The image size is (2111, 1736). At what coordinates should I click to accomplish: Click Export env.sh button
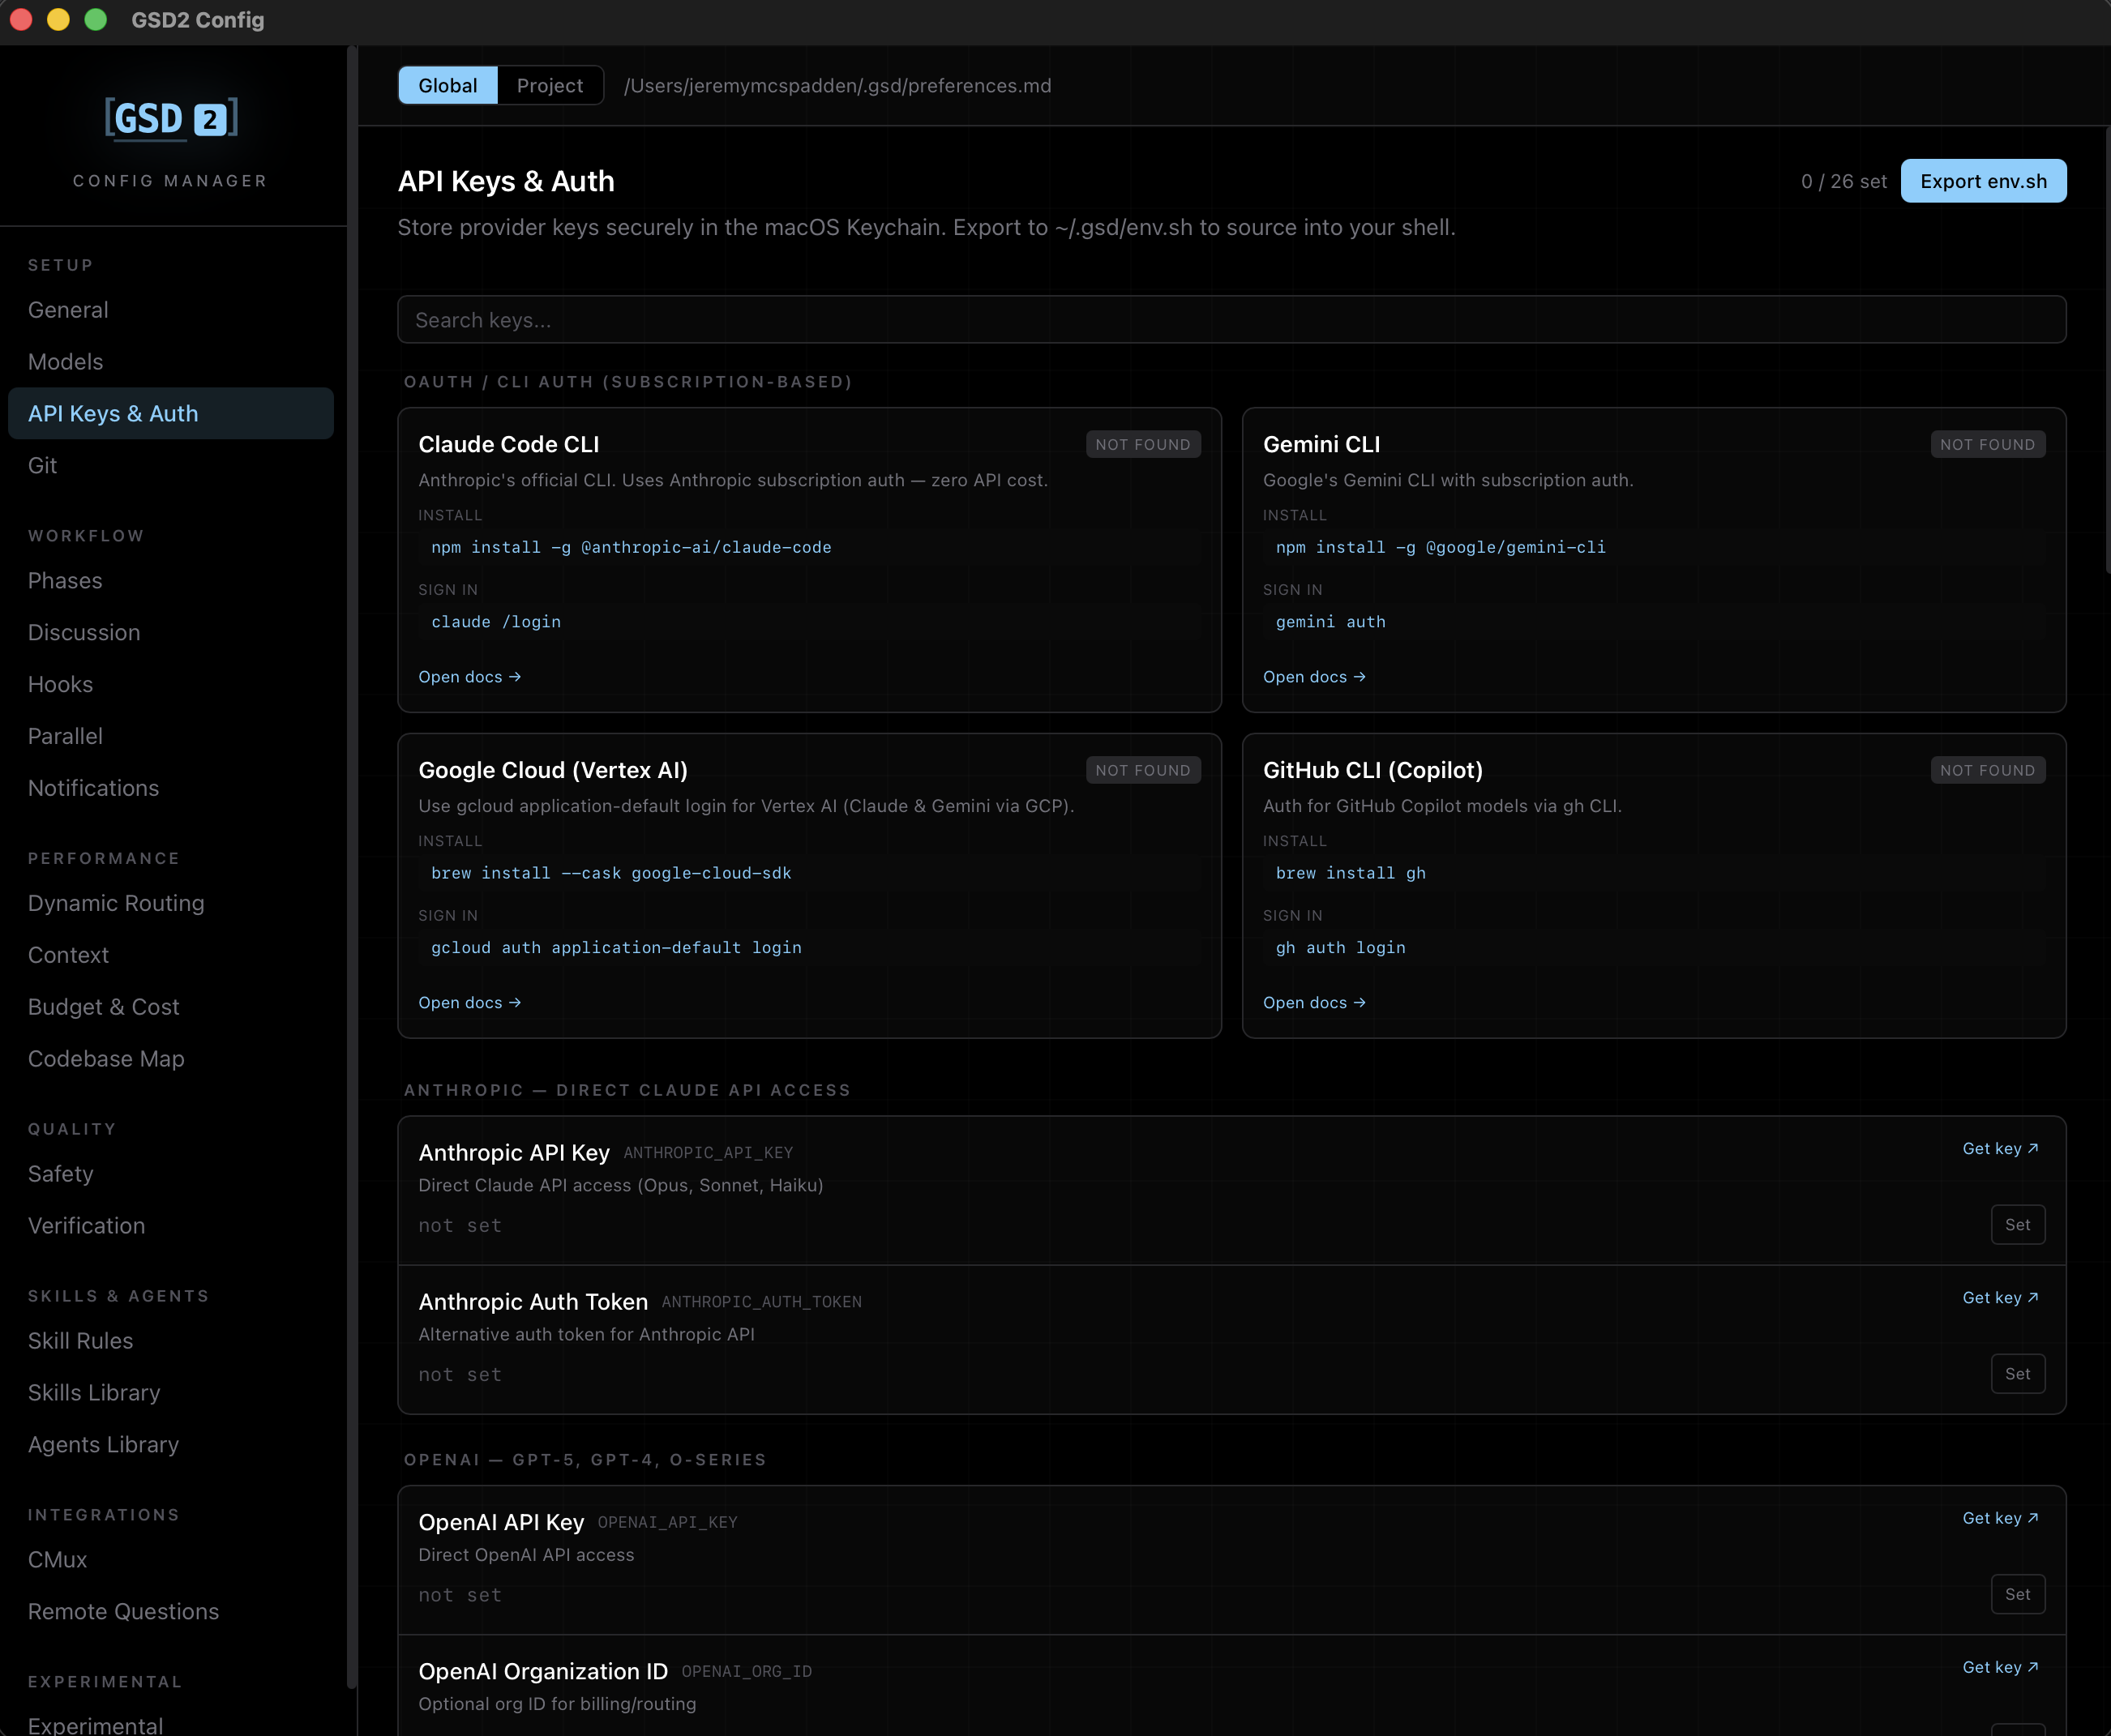tap(1982, 181)
